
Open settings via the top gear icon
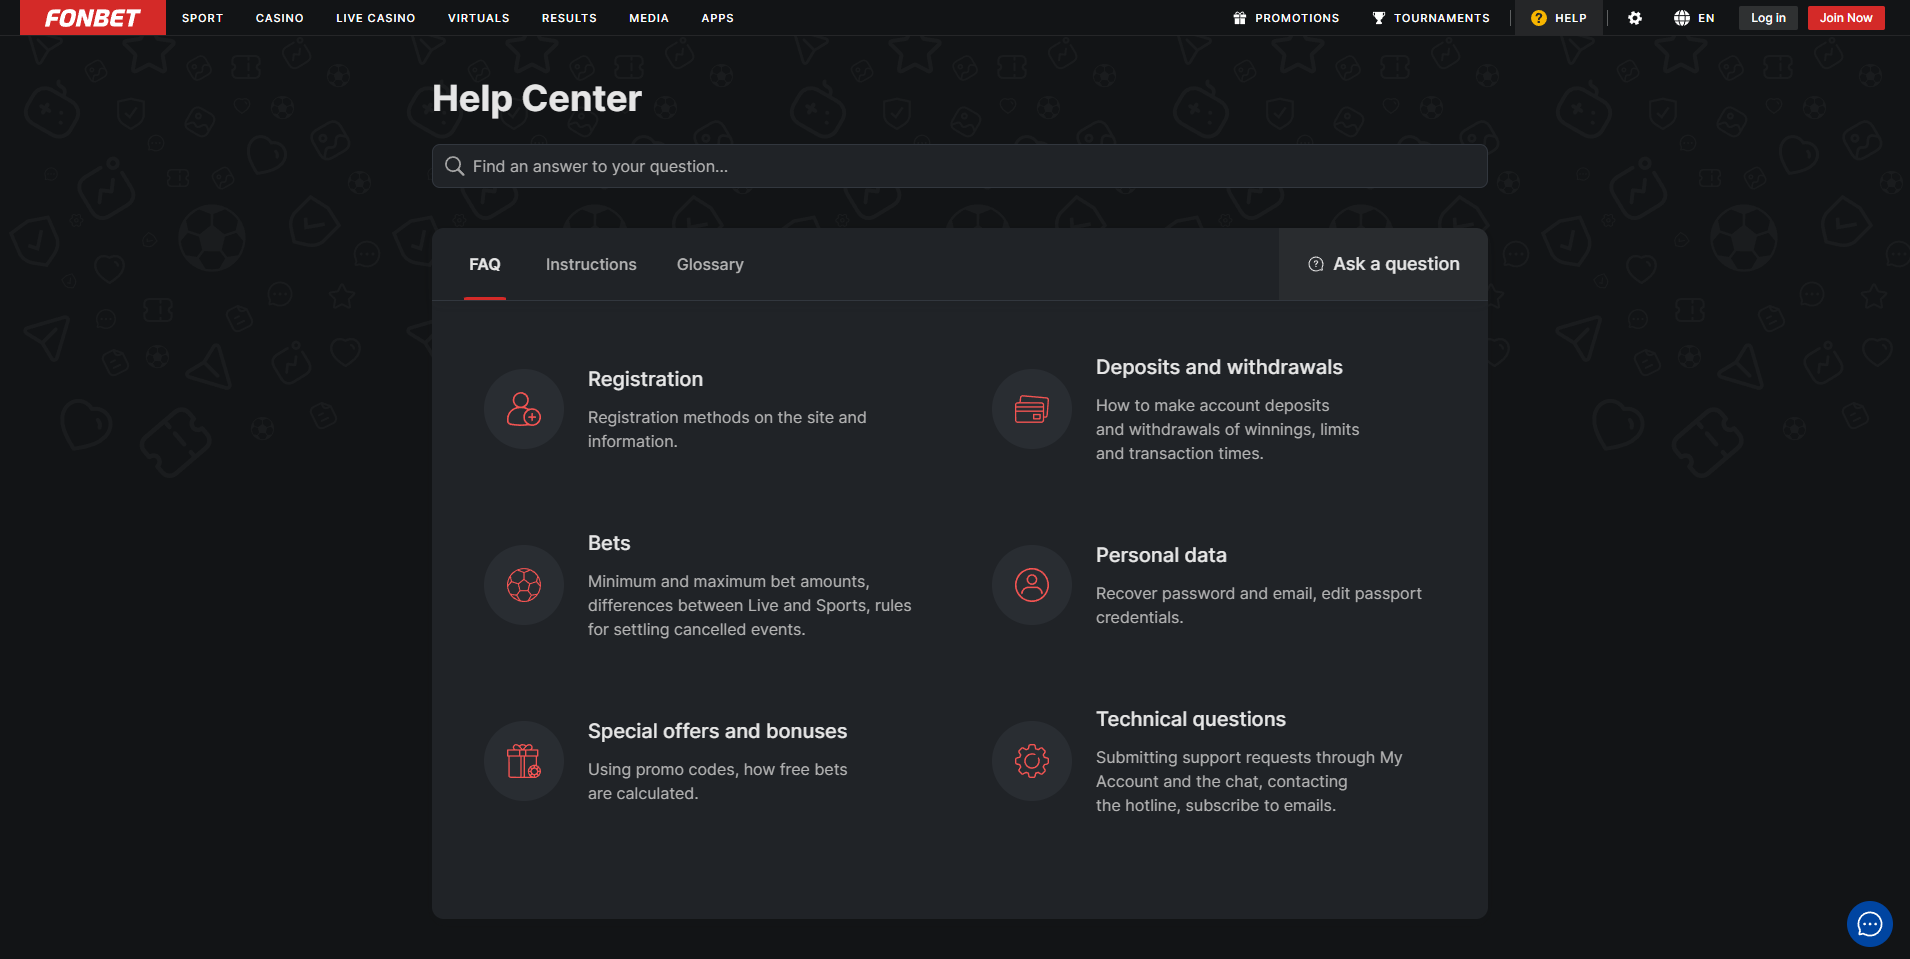(1635, 18)
